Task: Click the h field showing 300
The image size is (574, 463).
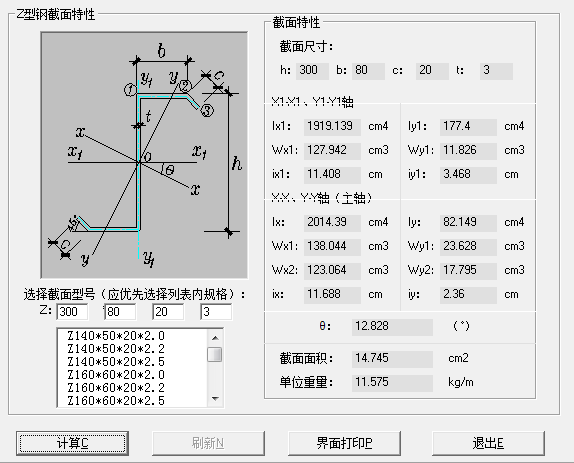Action: (312, 71)
